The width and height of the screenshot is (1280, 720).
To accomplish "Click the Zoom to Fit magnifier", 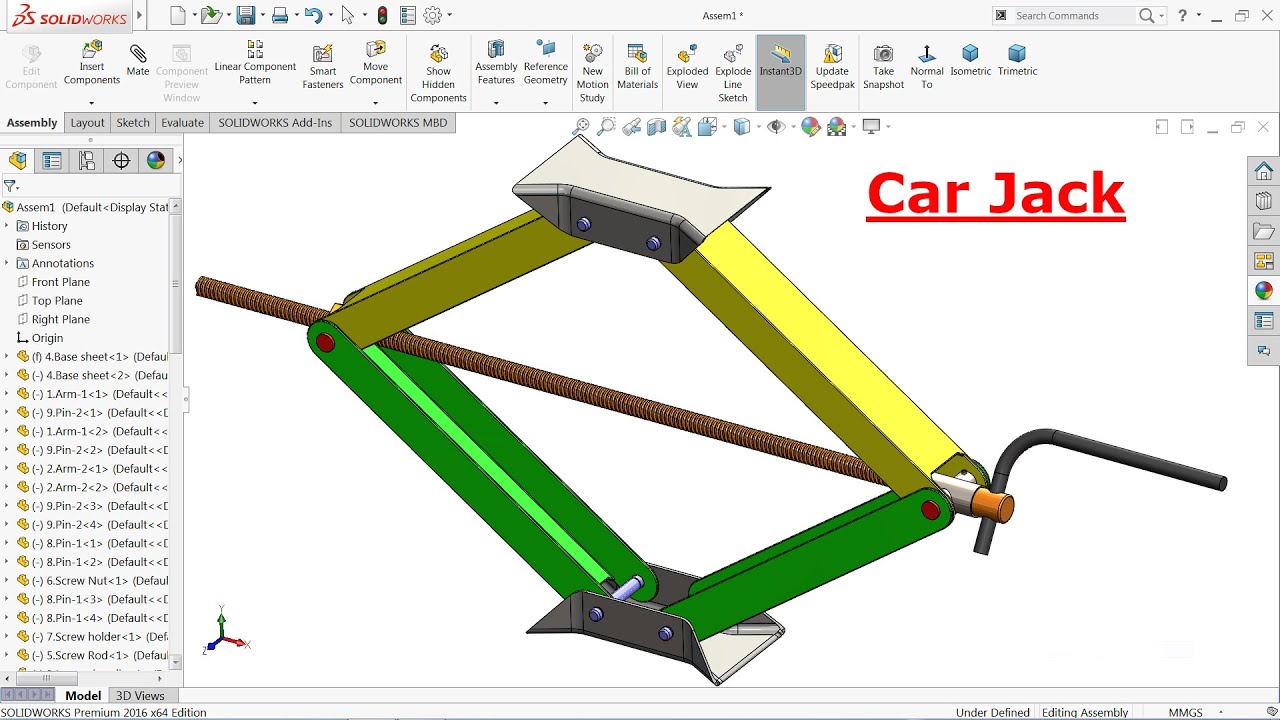I will [x=581, y=127].
